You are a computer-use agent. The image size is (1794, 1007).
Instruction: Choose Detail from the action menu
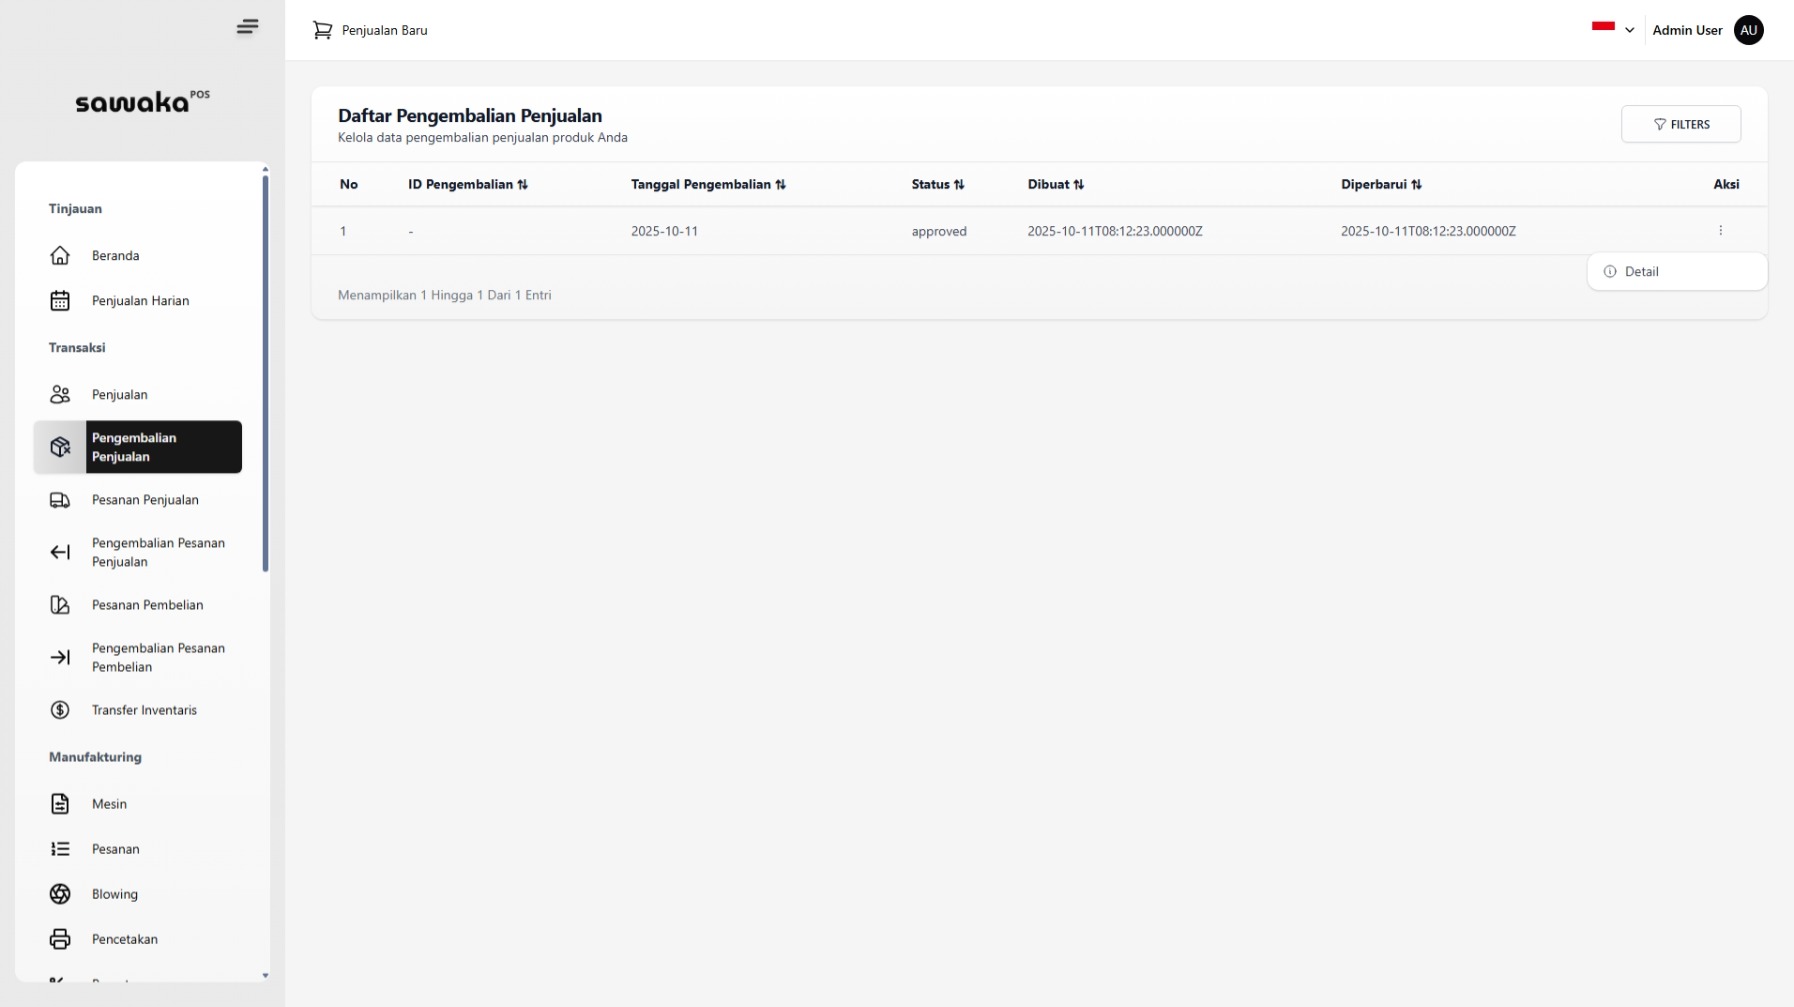(x=1641, y=272)
